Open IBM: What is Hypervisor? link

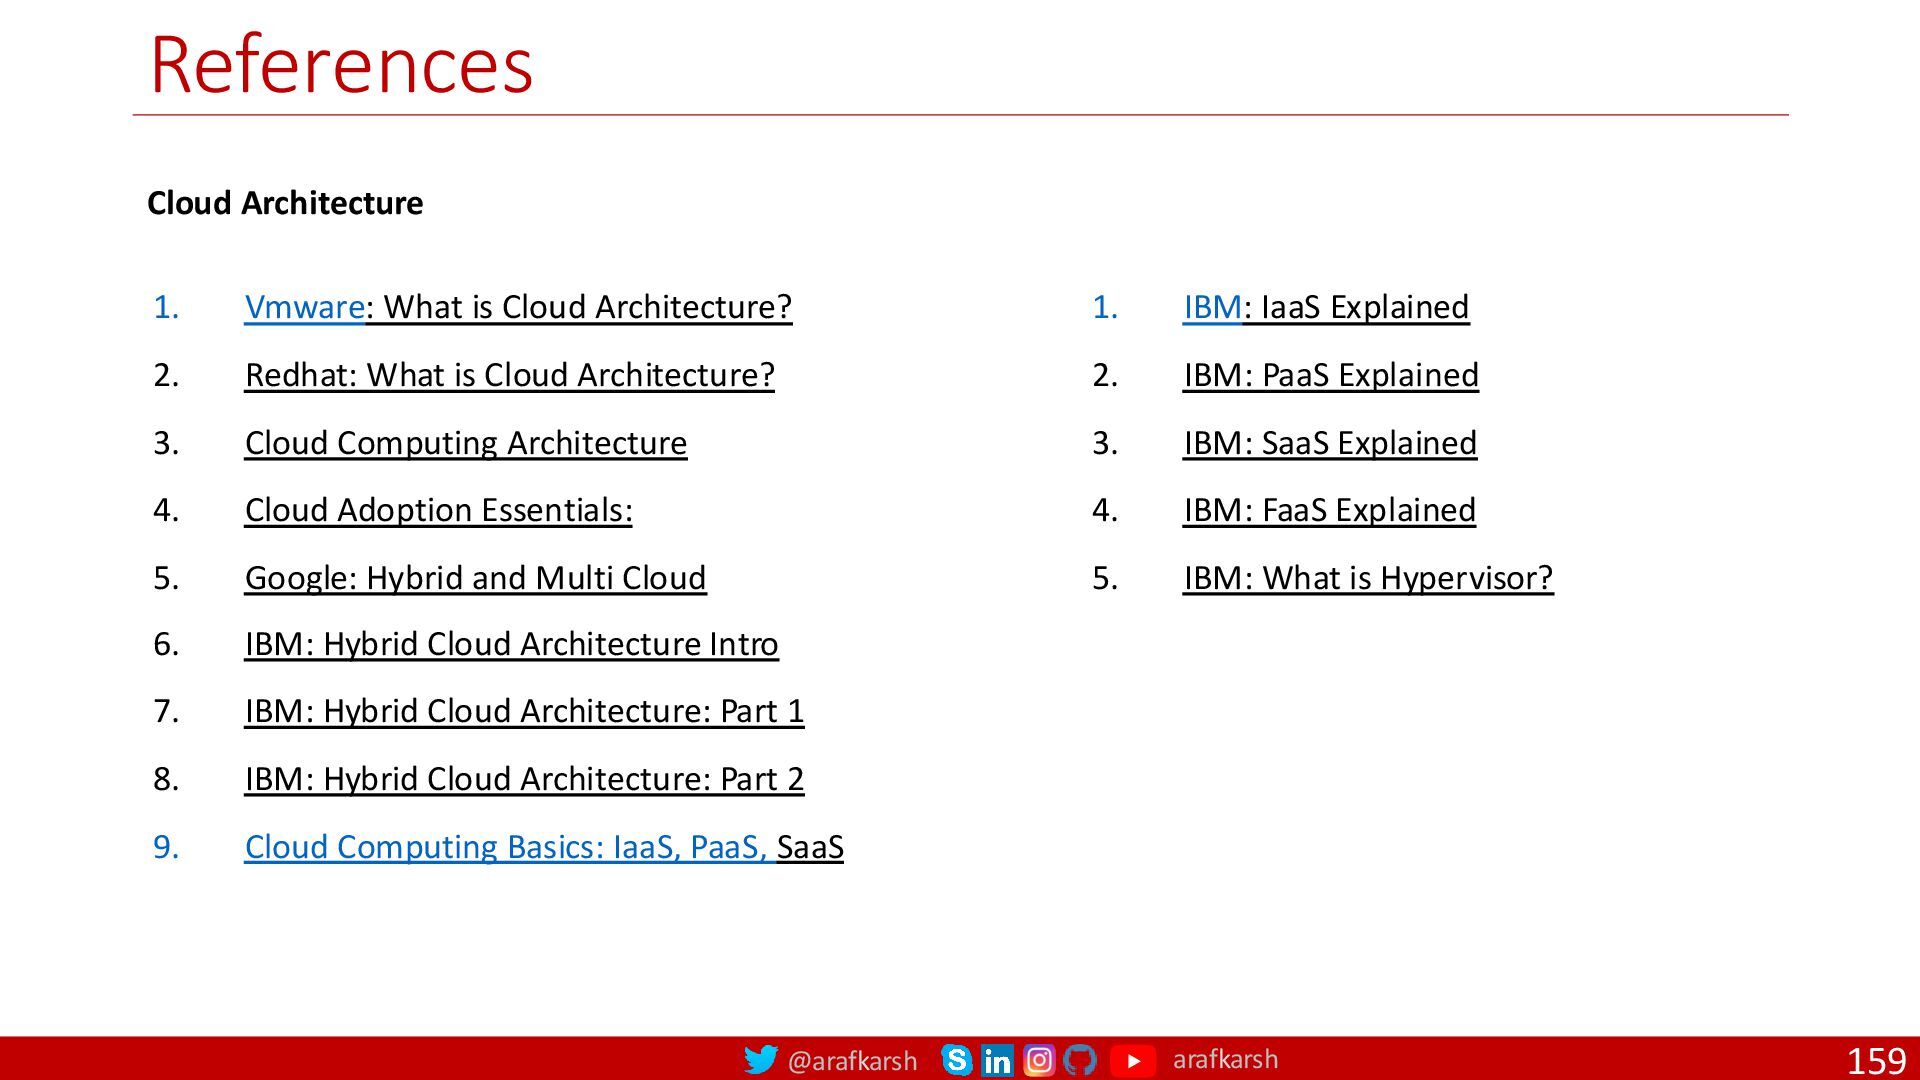click(x=1368, y=578)
